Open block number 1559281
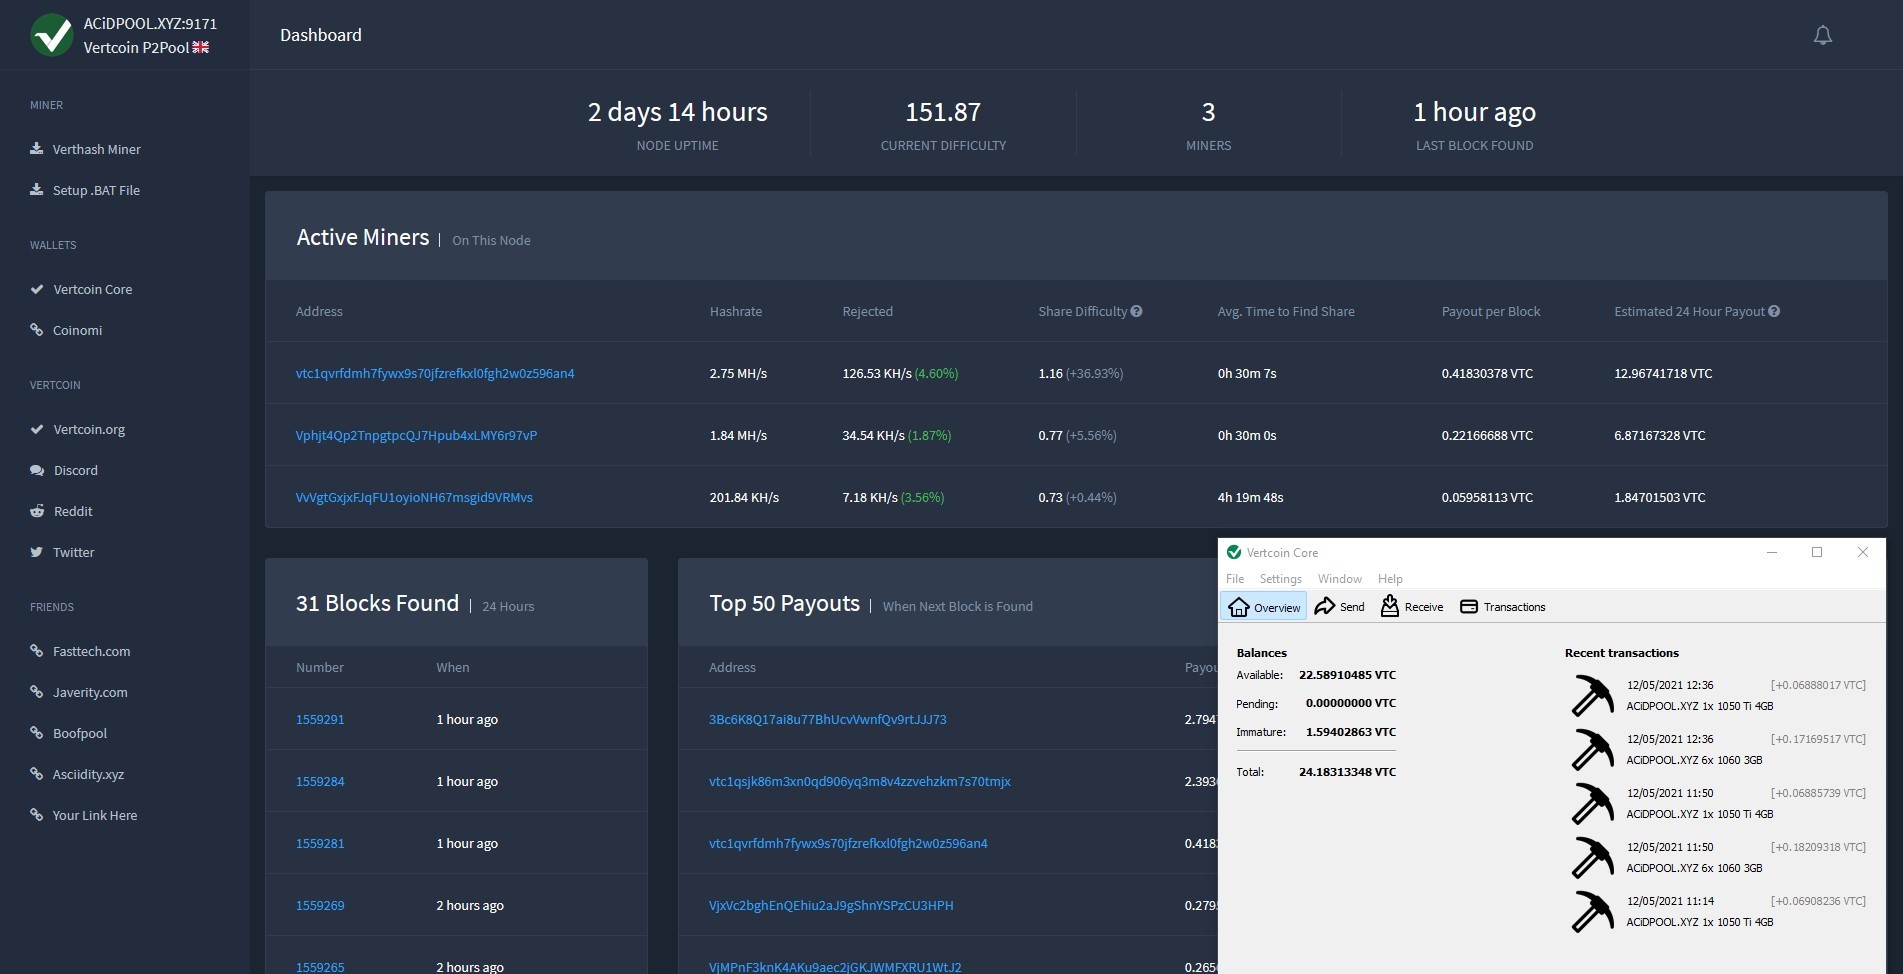This screenshot has height=974, width=1903. click(x=320, y=843)
